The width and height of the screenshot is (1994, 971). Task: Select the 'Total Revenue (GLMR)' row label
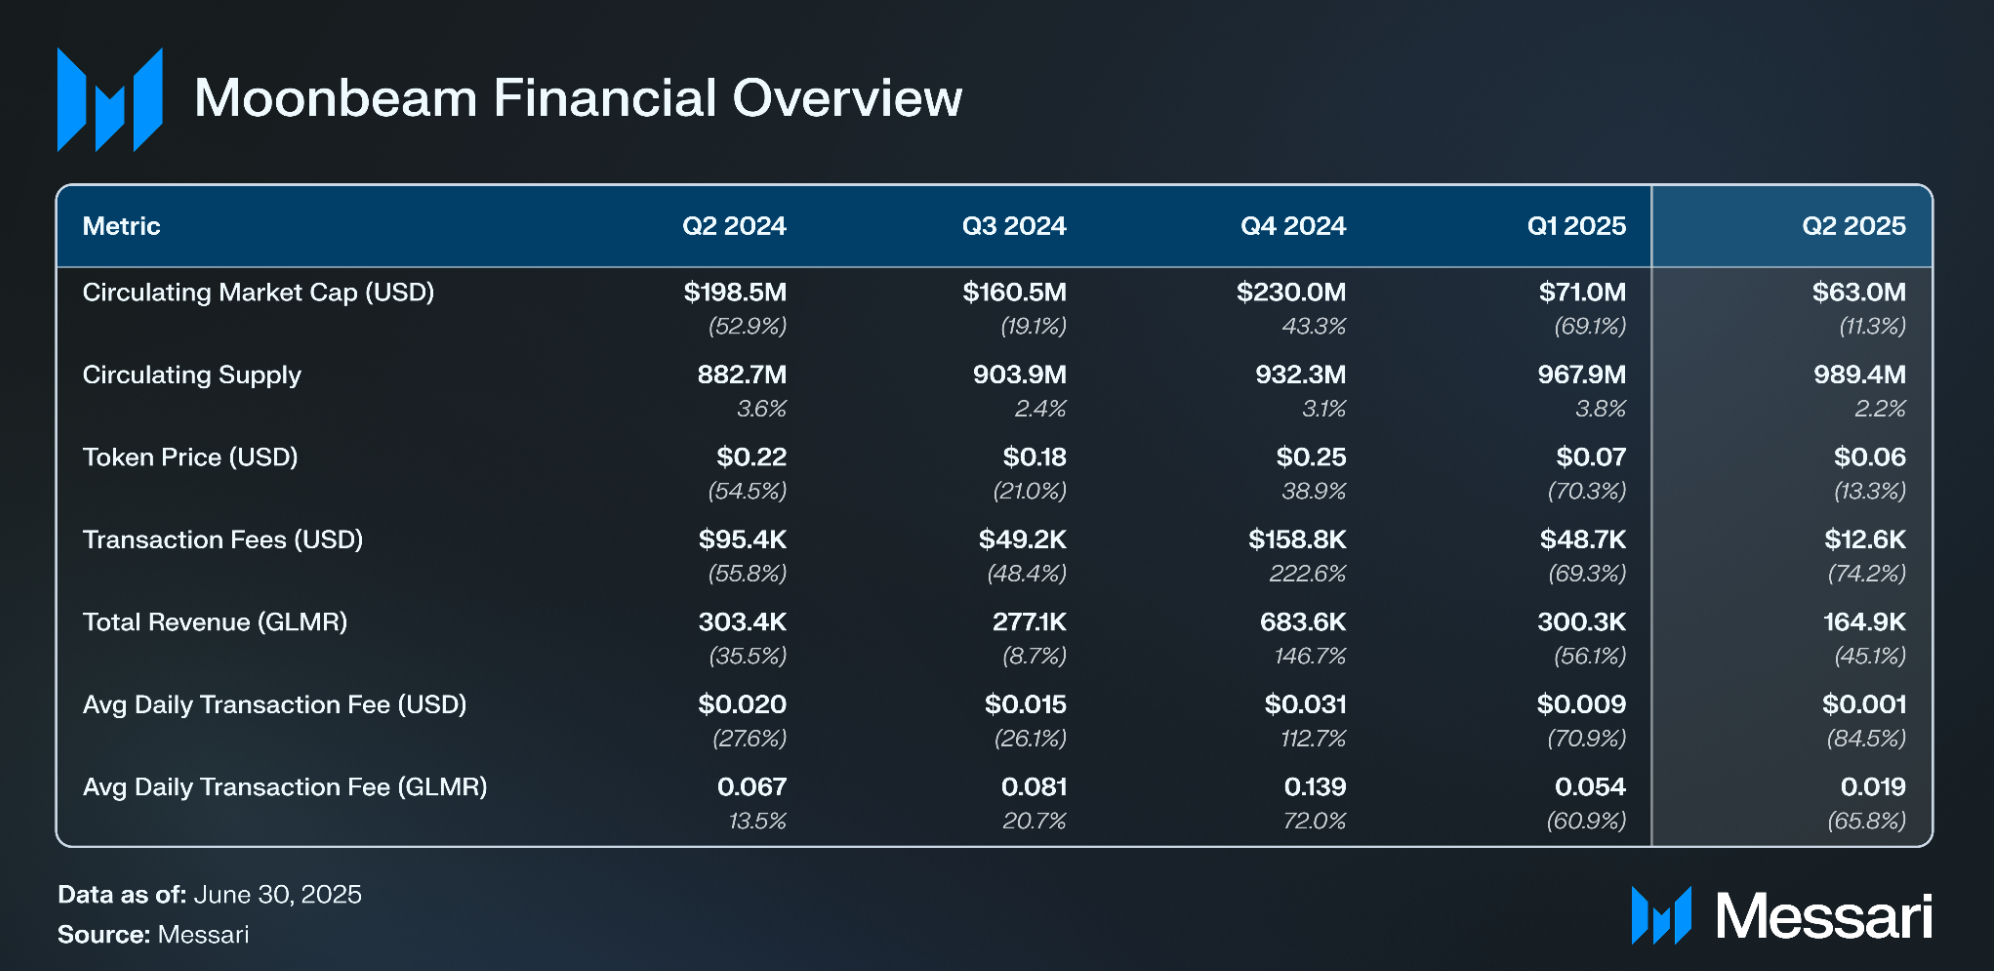pos(215,622)
